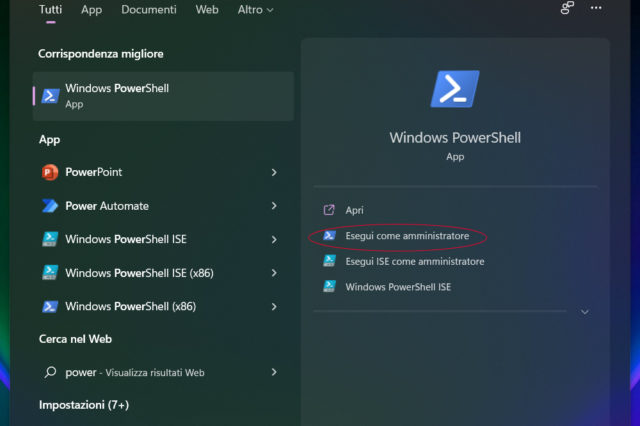Open the App filter tab
The image size is (640, 426).
point(91,10)
